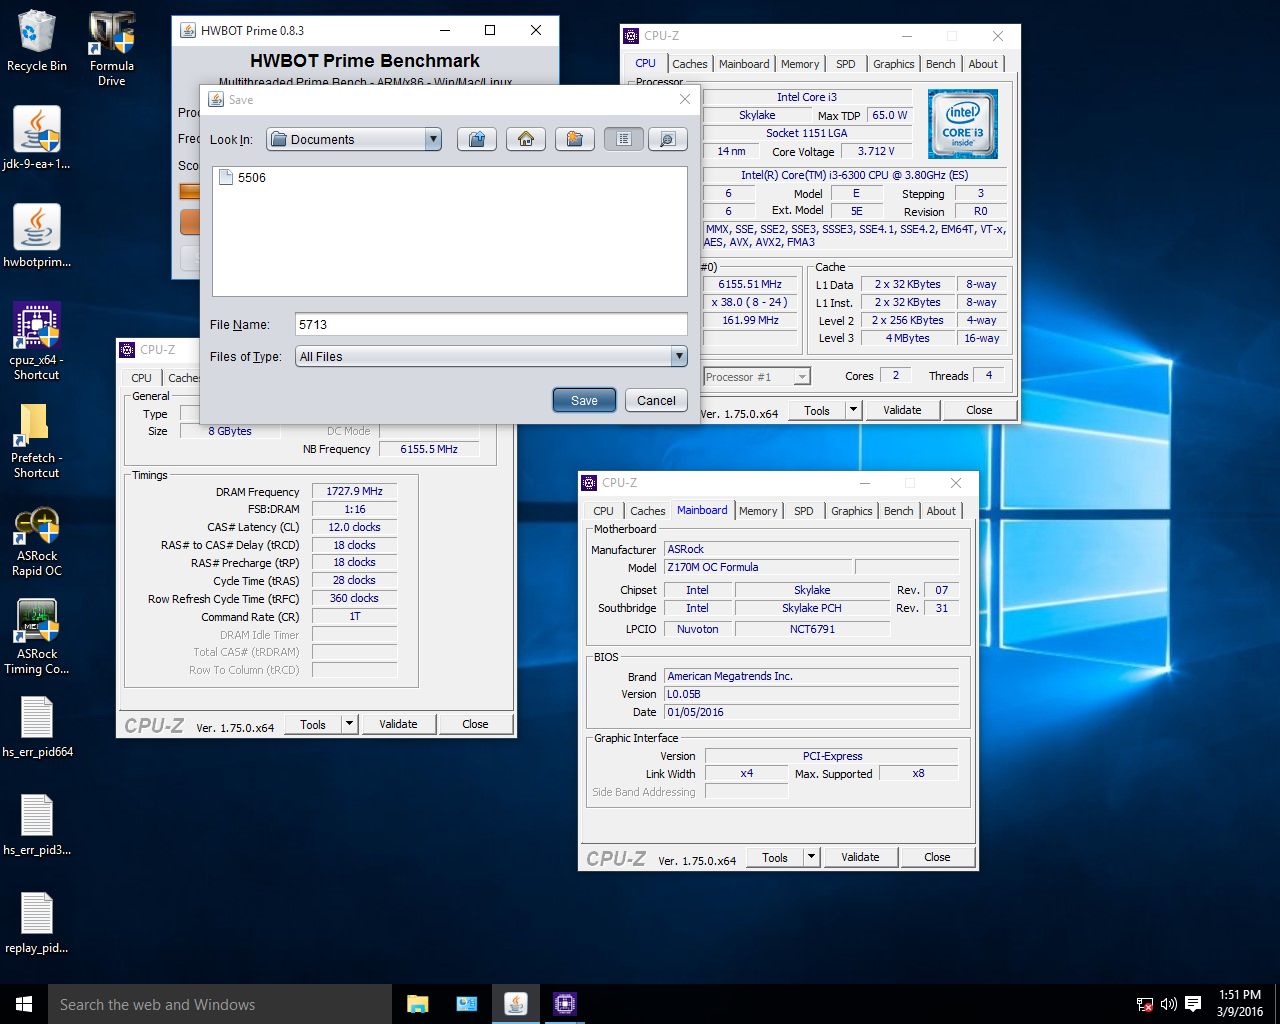The image size is (1280, 1024).
Task: Click the taskbar search box
Action: [220, 1004]
